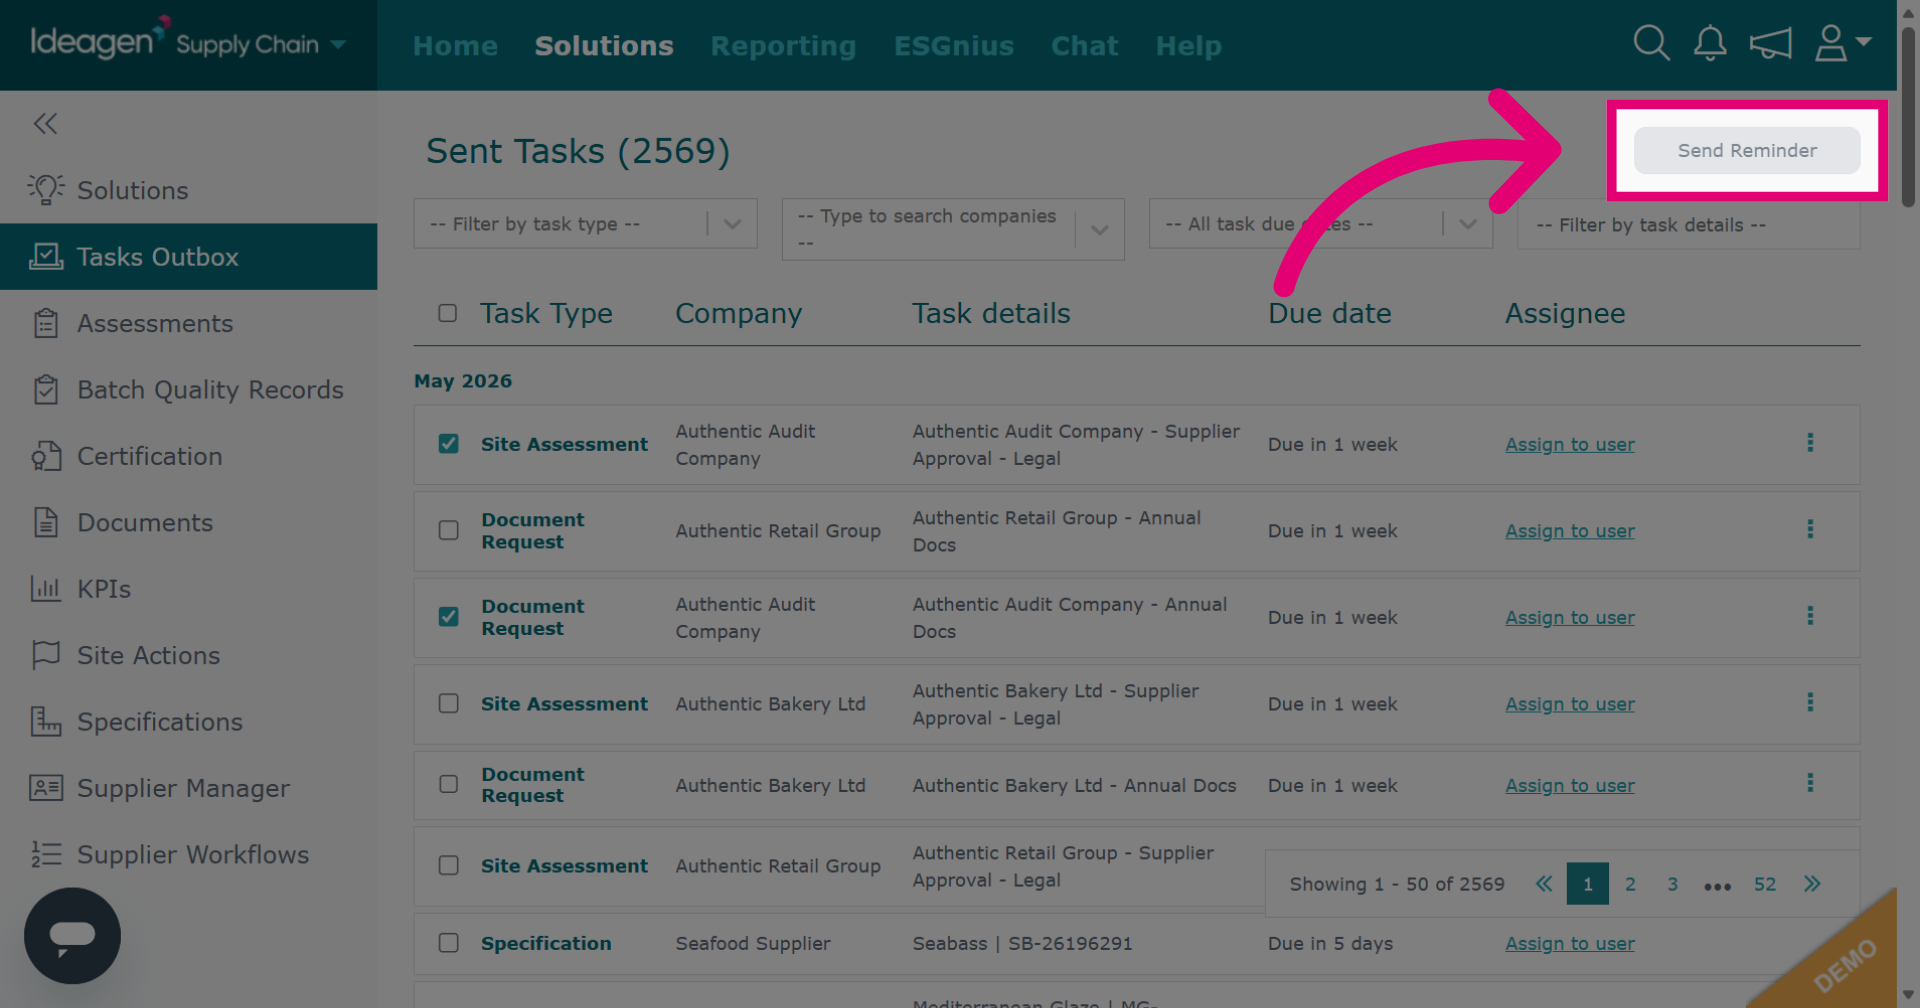Viewport: 1920px width, 1008px height.
Task: Click the Filter by task details field
Action: pos(1688,225)
